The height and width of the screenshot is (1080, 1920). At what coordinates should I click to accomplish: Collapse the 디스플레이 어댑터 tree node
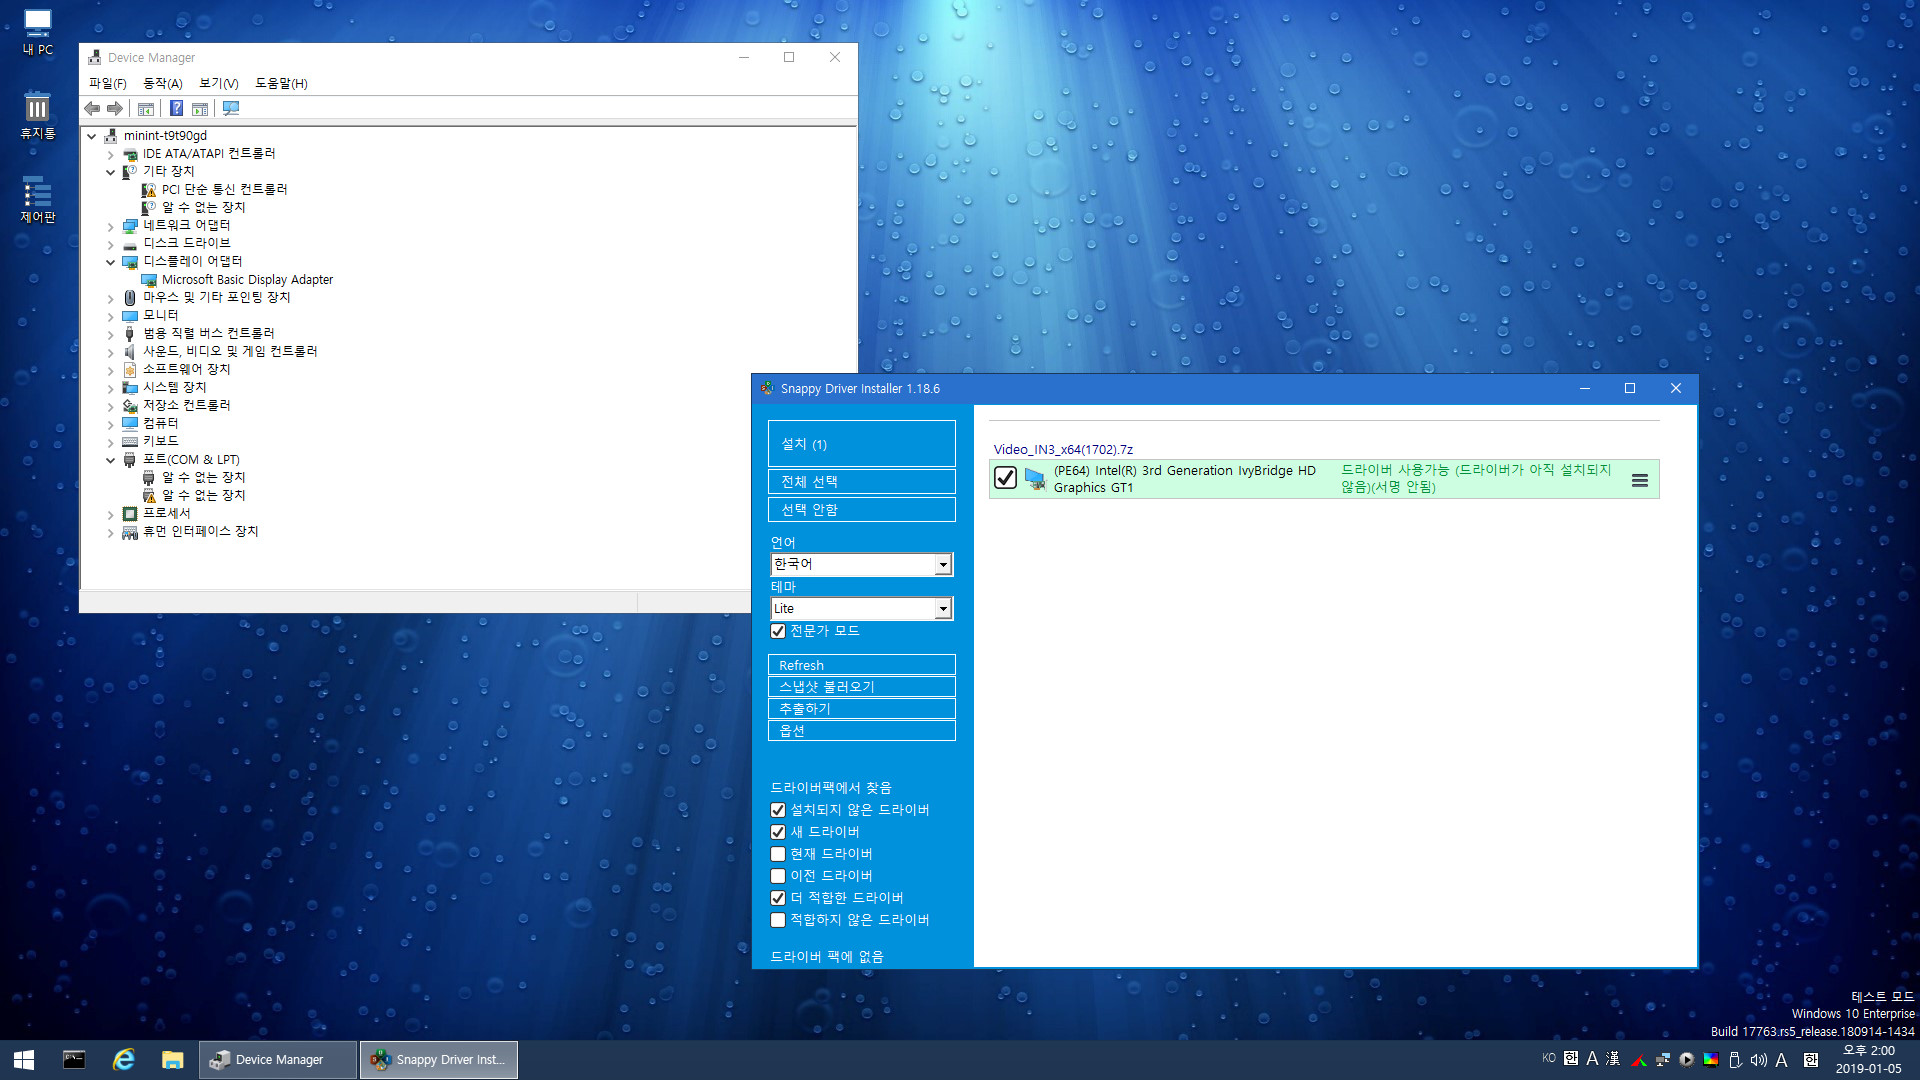pyautogui.click(x=111, y=262)
